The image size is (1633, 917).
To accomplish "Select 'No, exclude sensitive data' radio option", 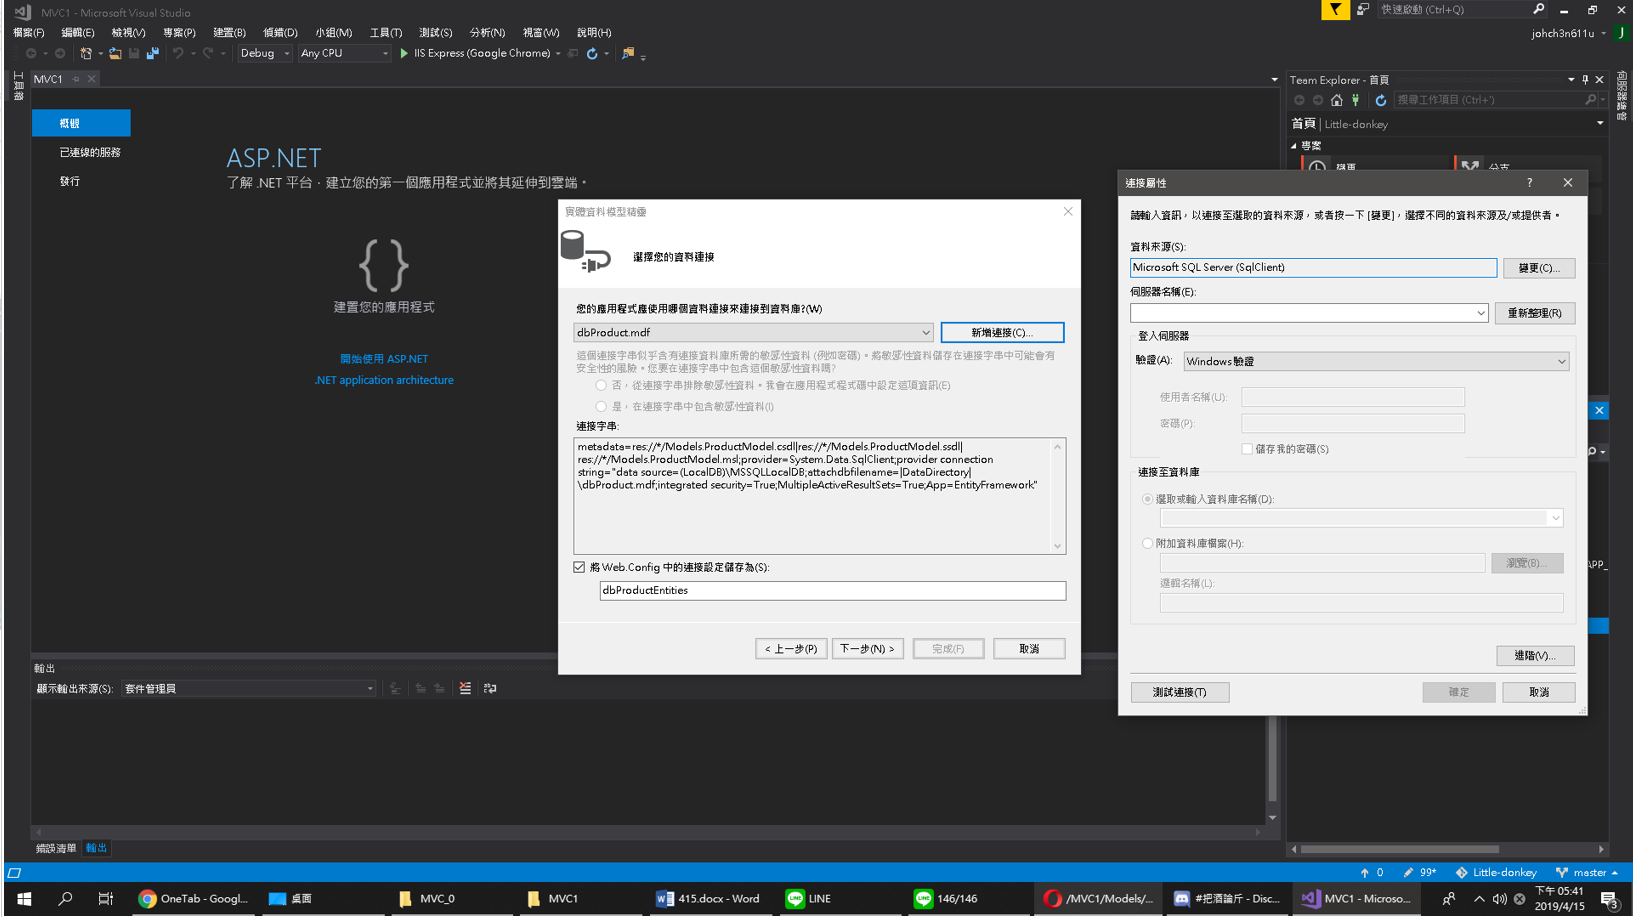I will [x=601, y=385].
